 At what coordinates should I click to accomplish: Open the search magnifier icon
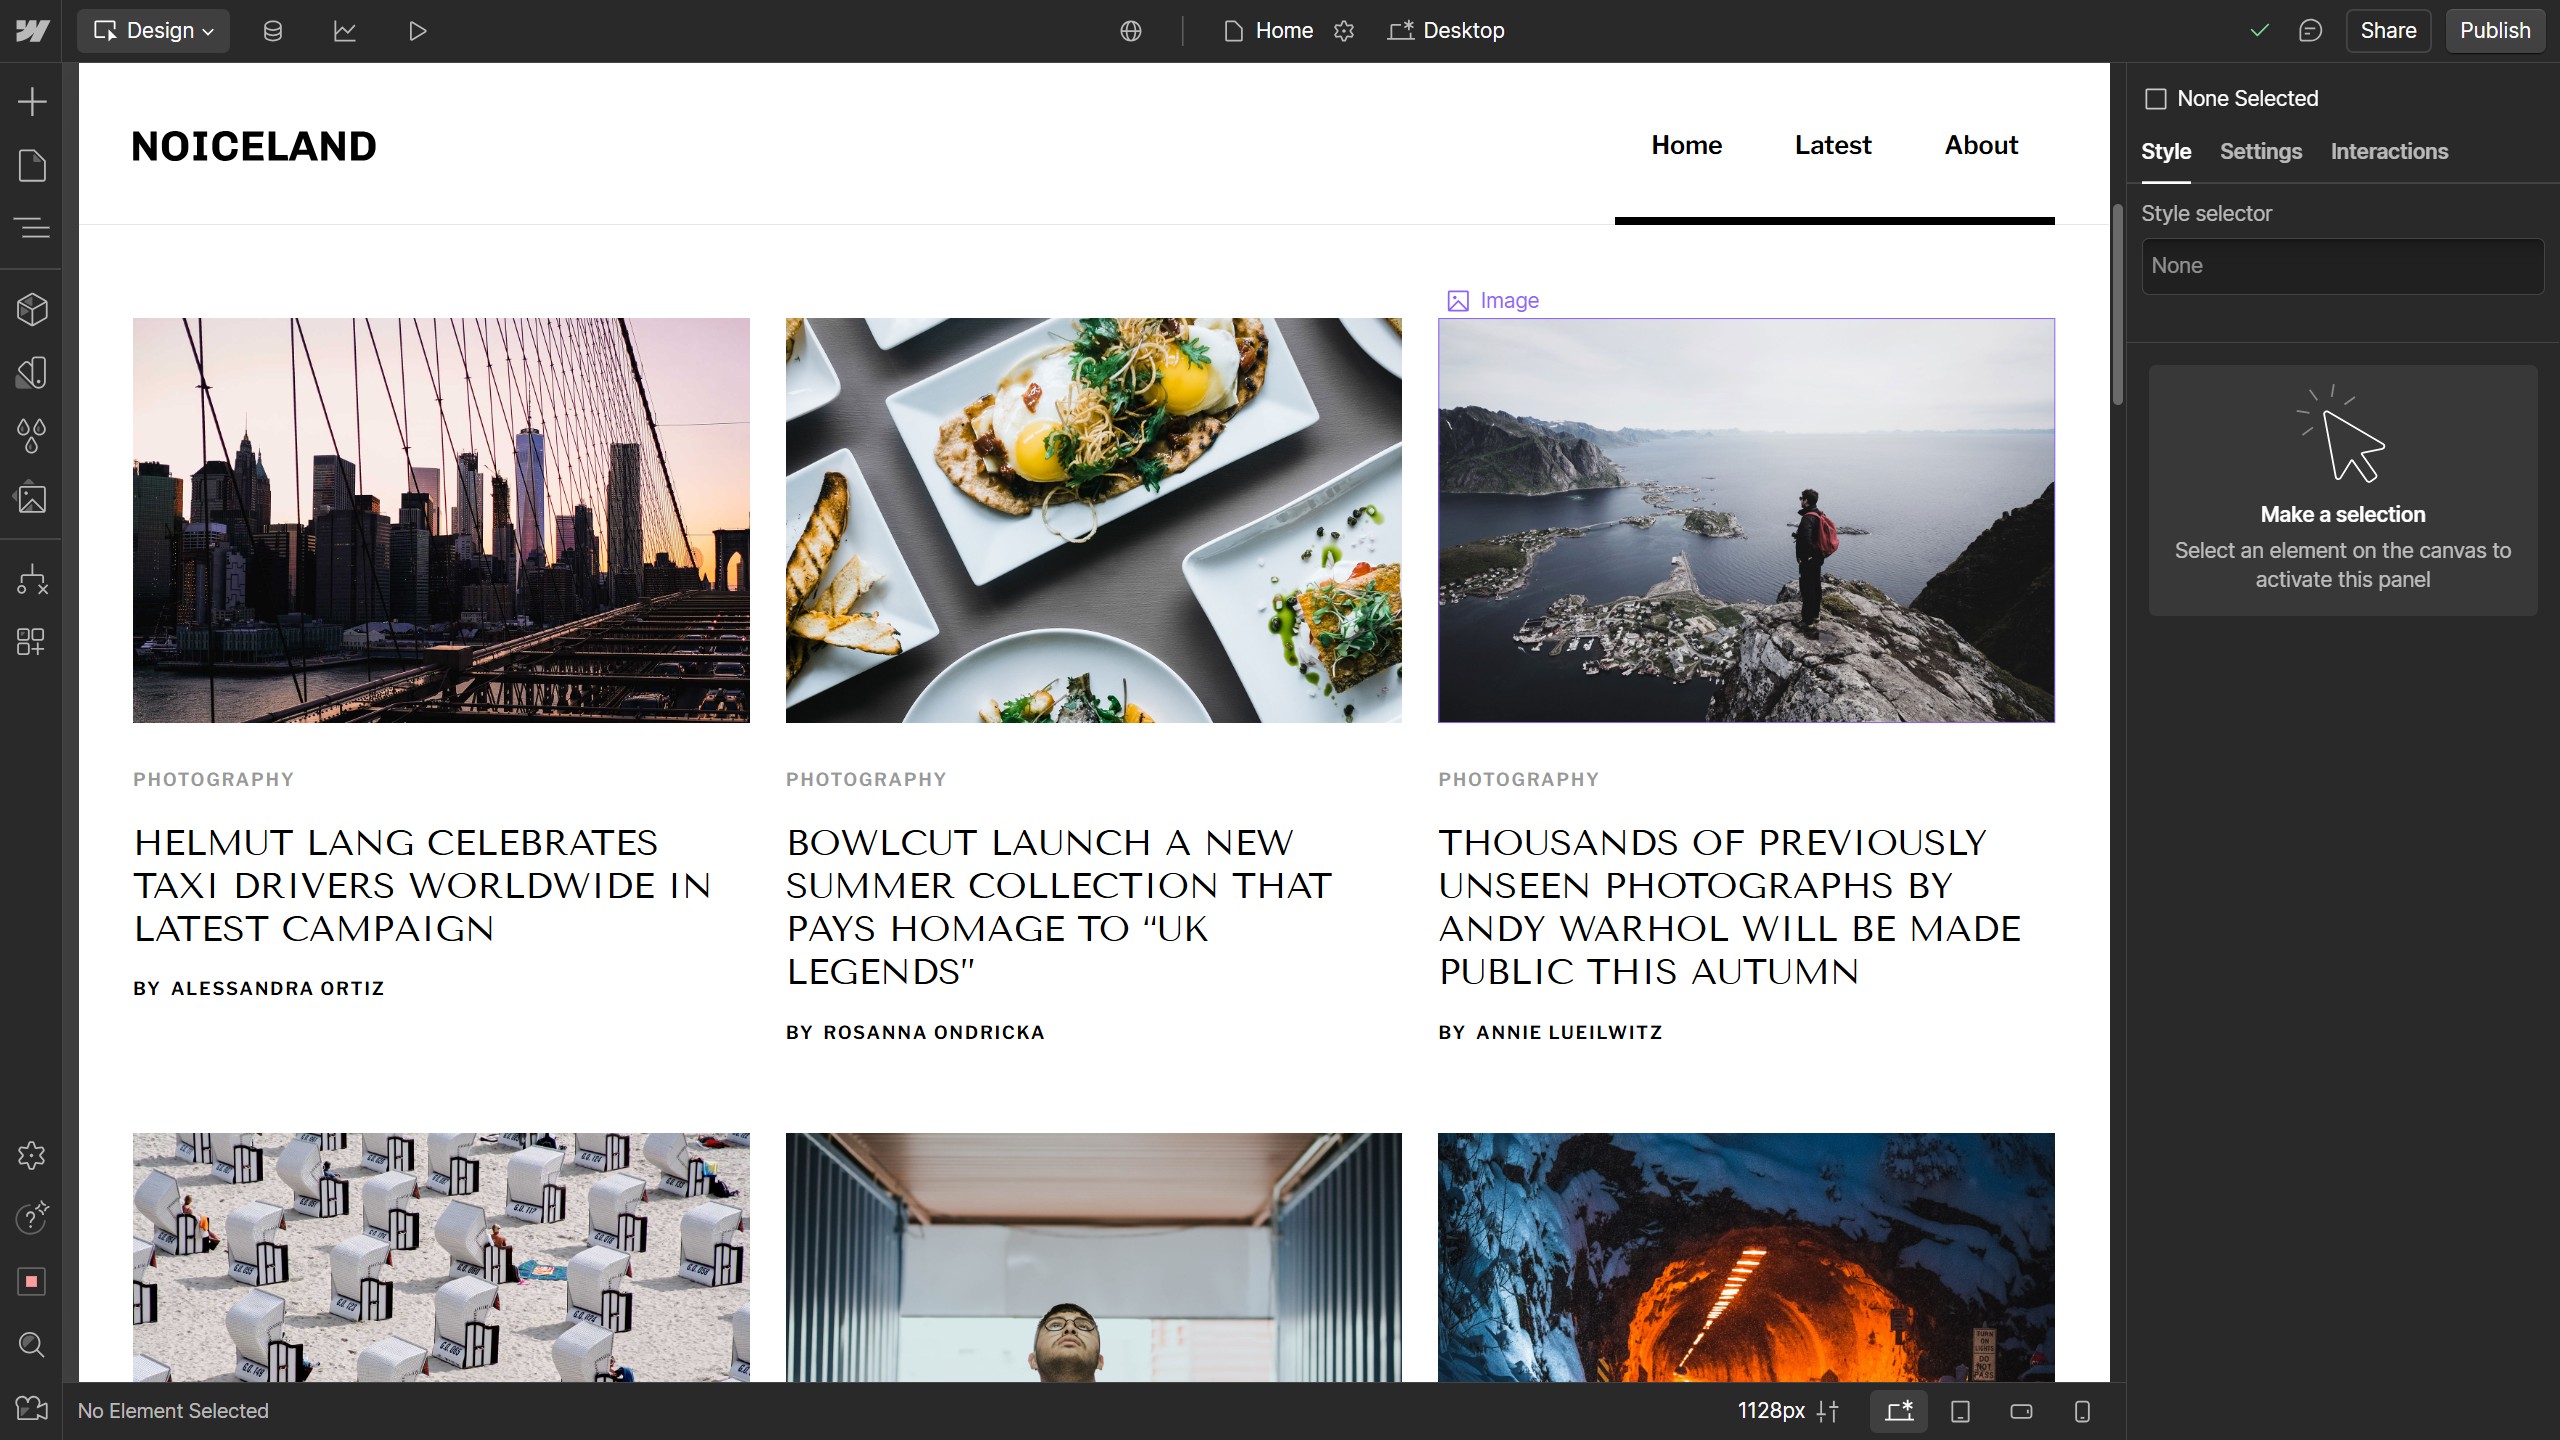pos(32,1345)
